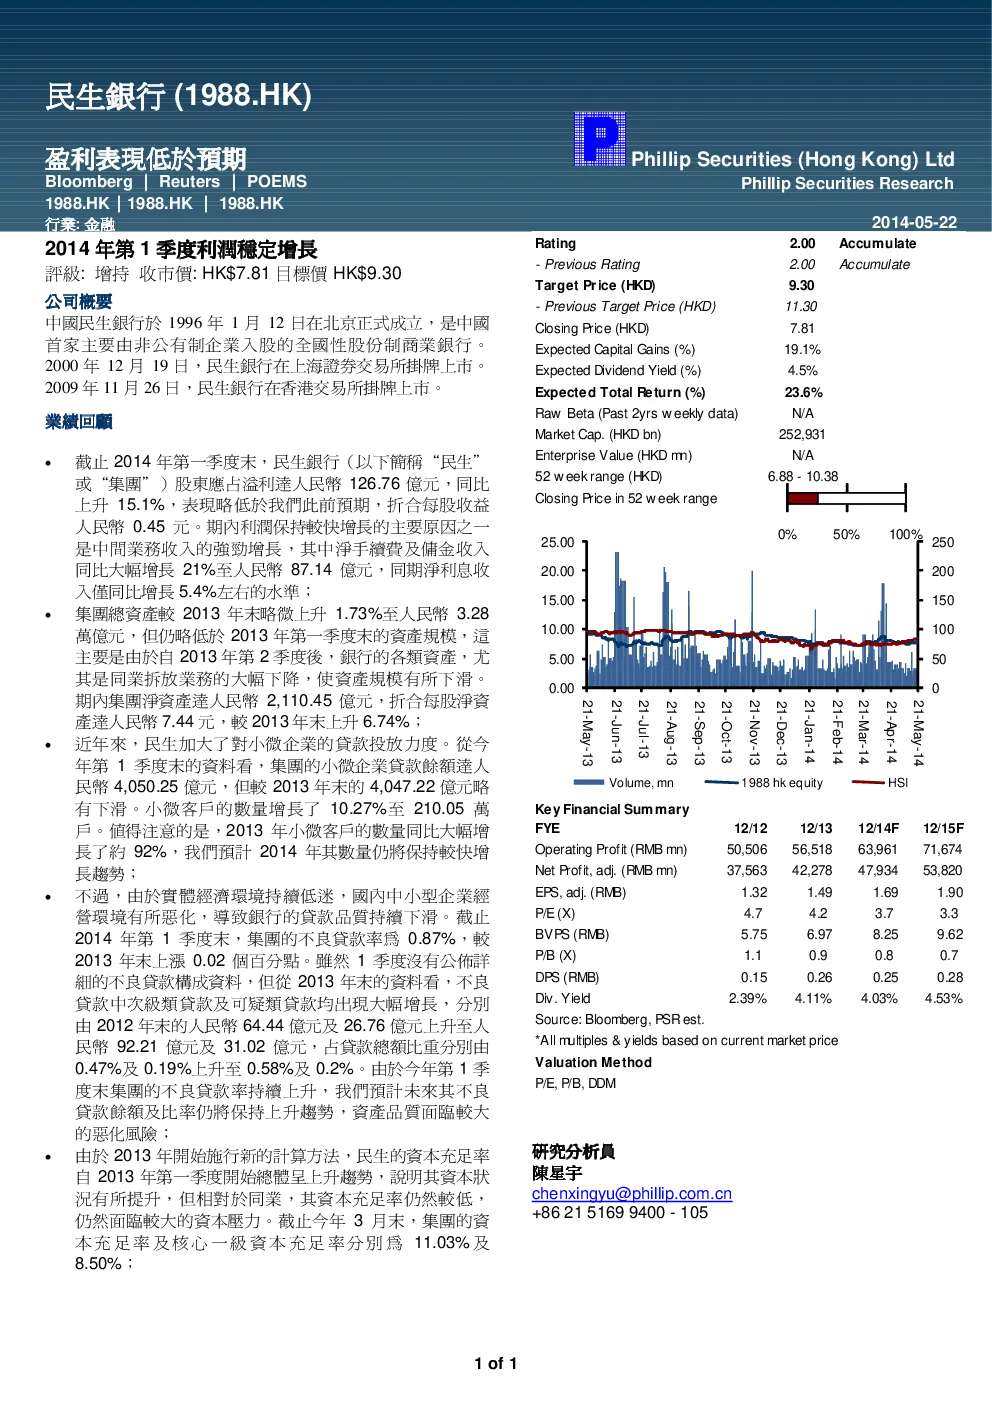
Task: Click the 12/14F column header
Action: 878,828
